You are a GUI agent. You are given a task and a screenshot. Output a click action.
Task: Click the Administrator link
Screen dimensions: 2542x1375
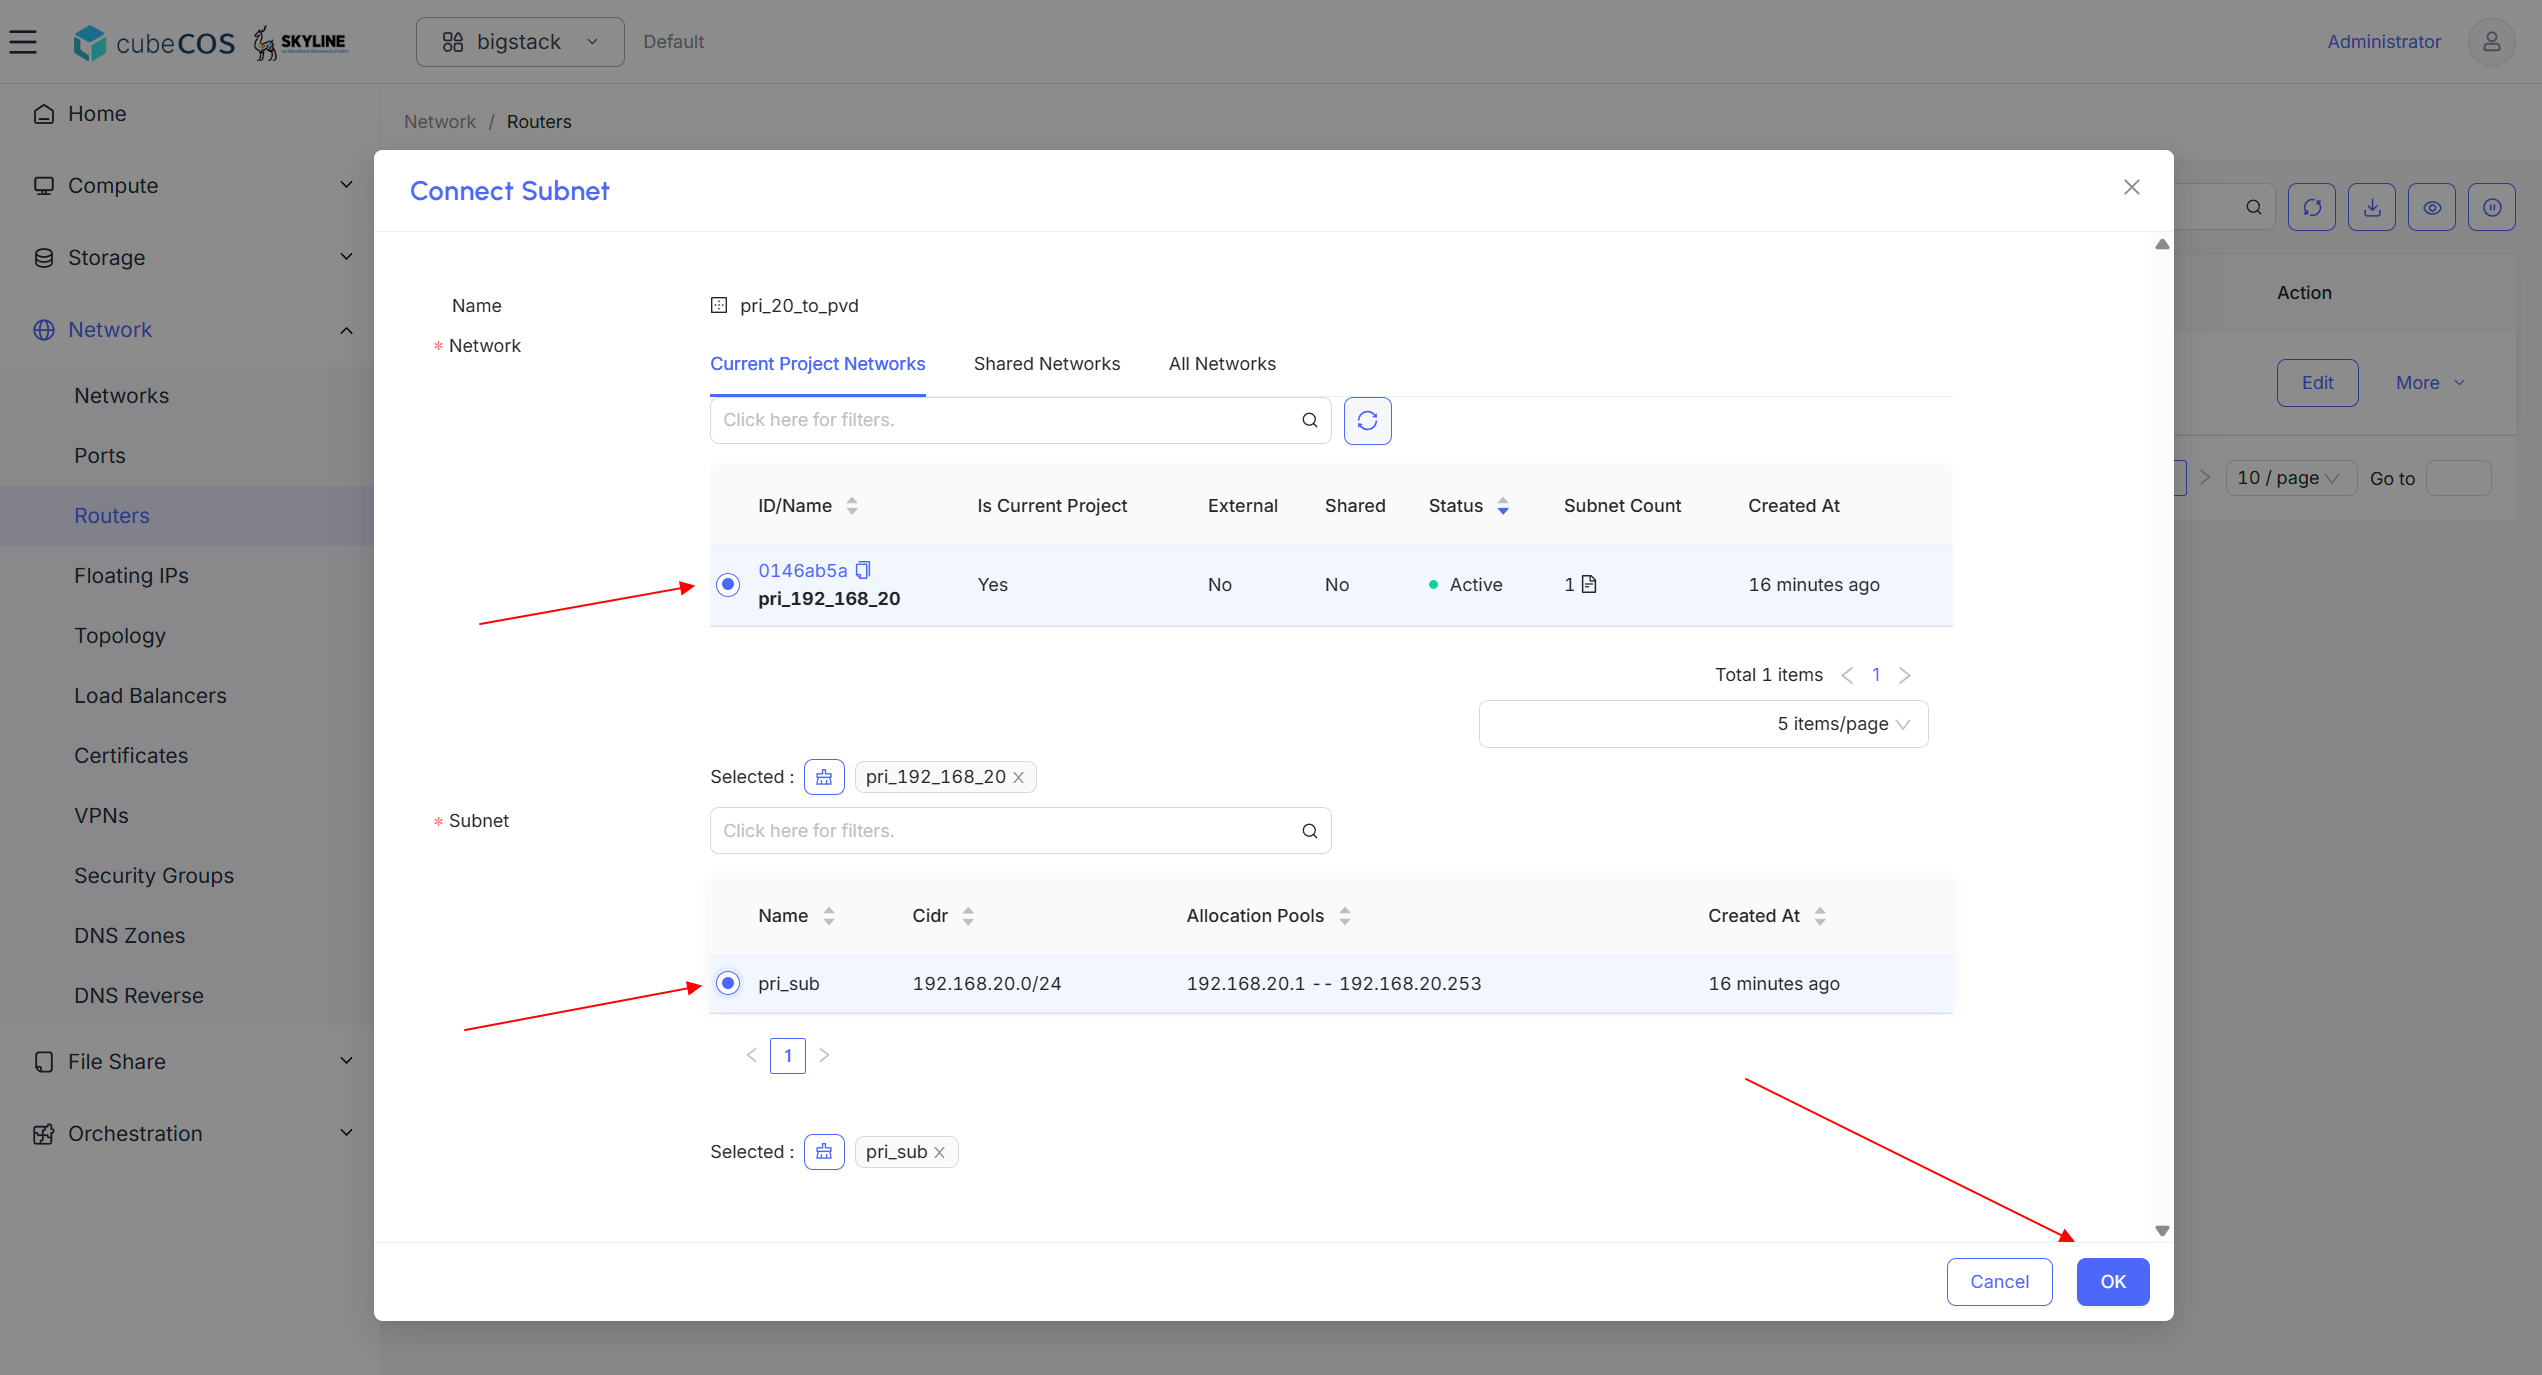click(2384, 42)
